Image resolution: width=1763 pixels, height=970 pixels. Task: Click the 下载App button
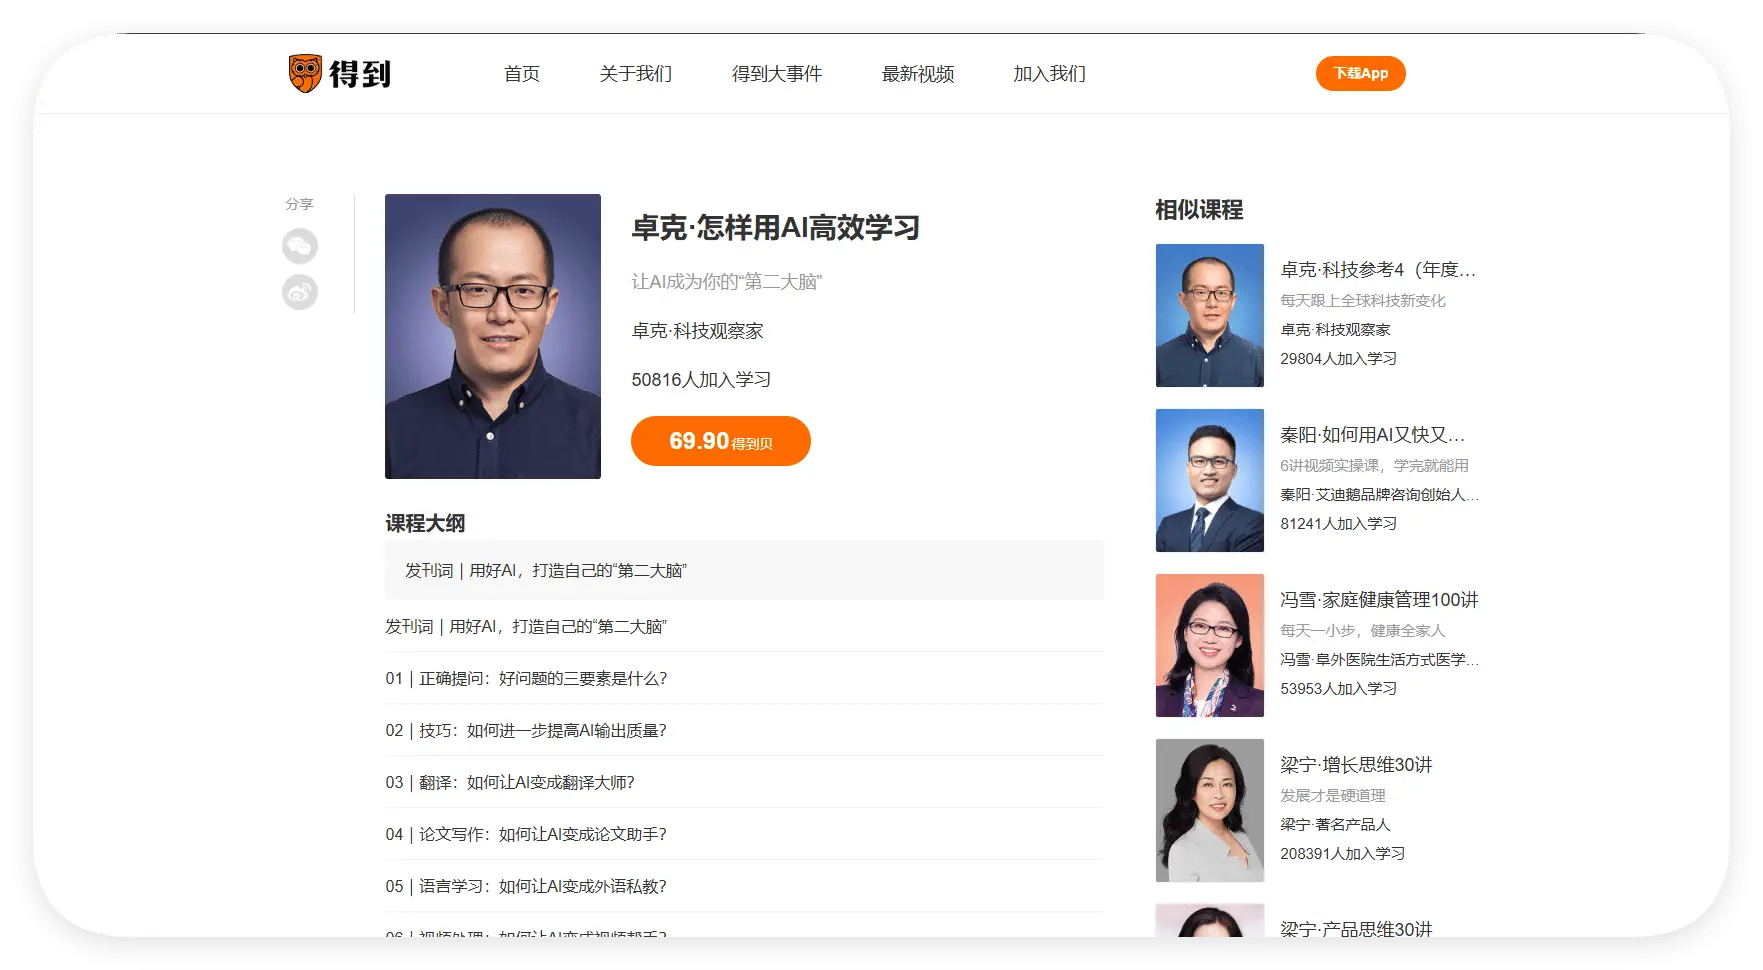[x=1361, y=73]
